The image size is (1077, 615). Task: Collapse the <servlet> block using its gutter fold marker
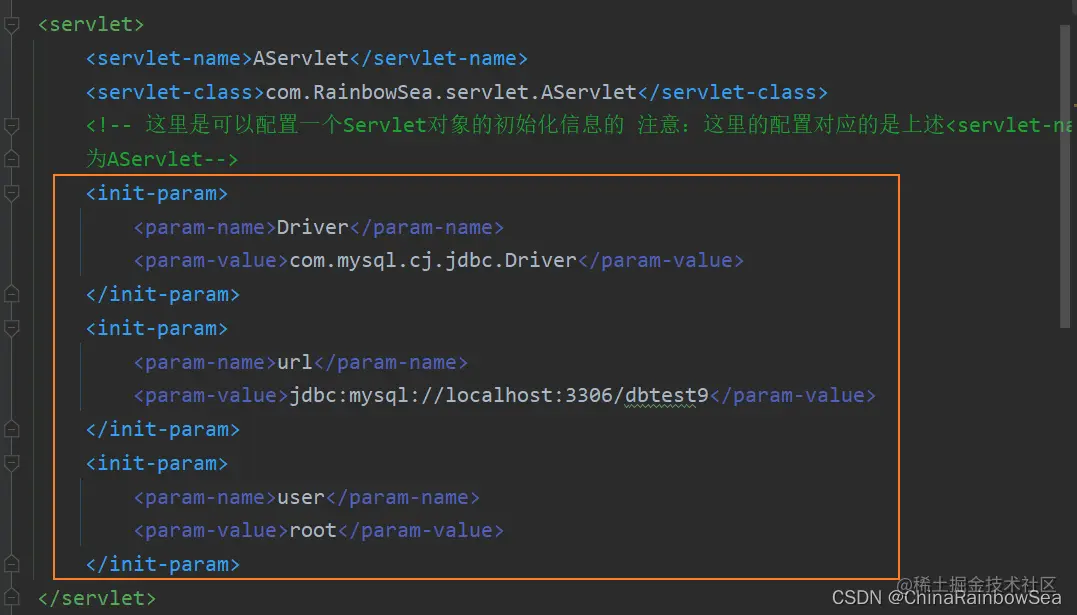tap(12, 25)
